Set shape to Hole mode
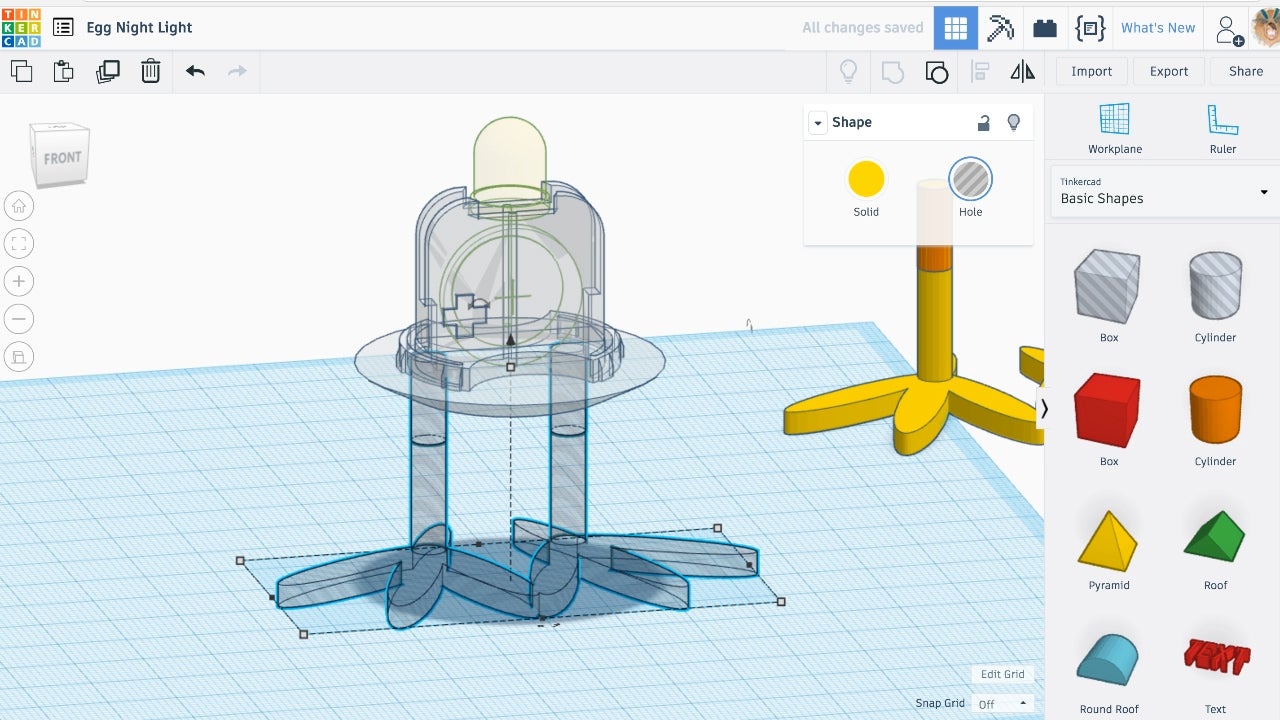This screenshot has height=720, width=1280. tap(970, 180)
